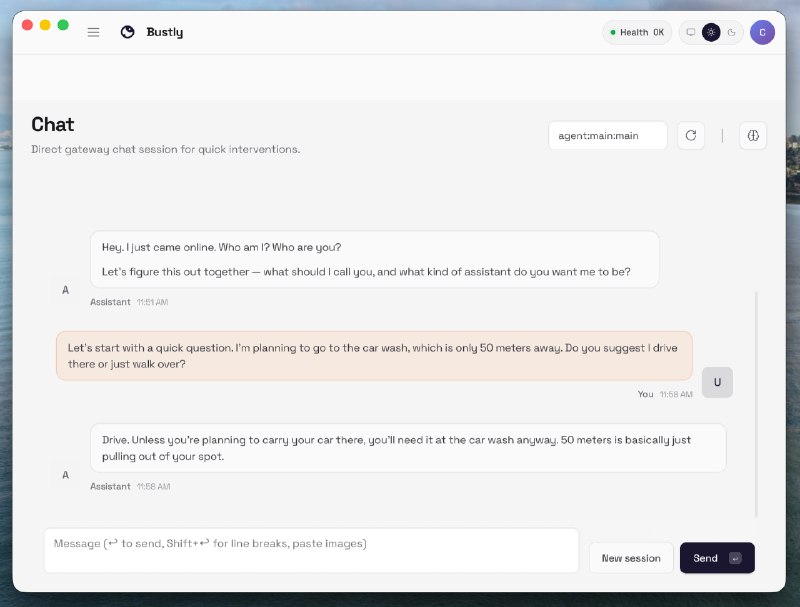Viewport: 800px width, 607px height.
Task: Toggle the brain thinking icon button
Action: (x=753, y=136)
